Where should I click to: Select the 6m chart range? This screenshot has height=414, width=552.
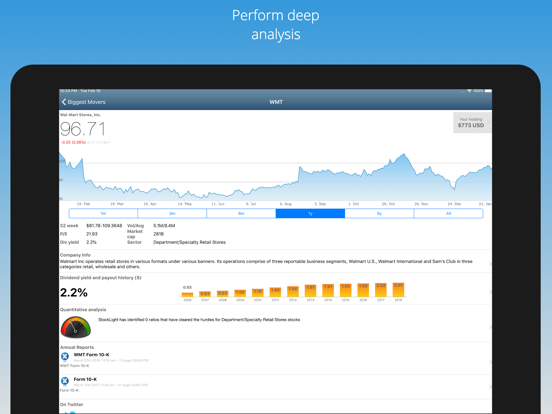coord(241,213)
